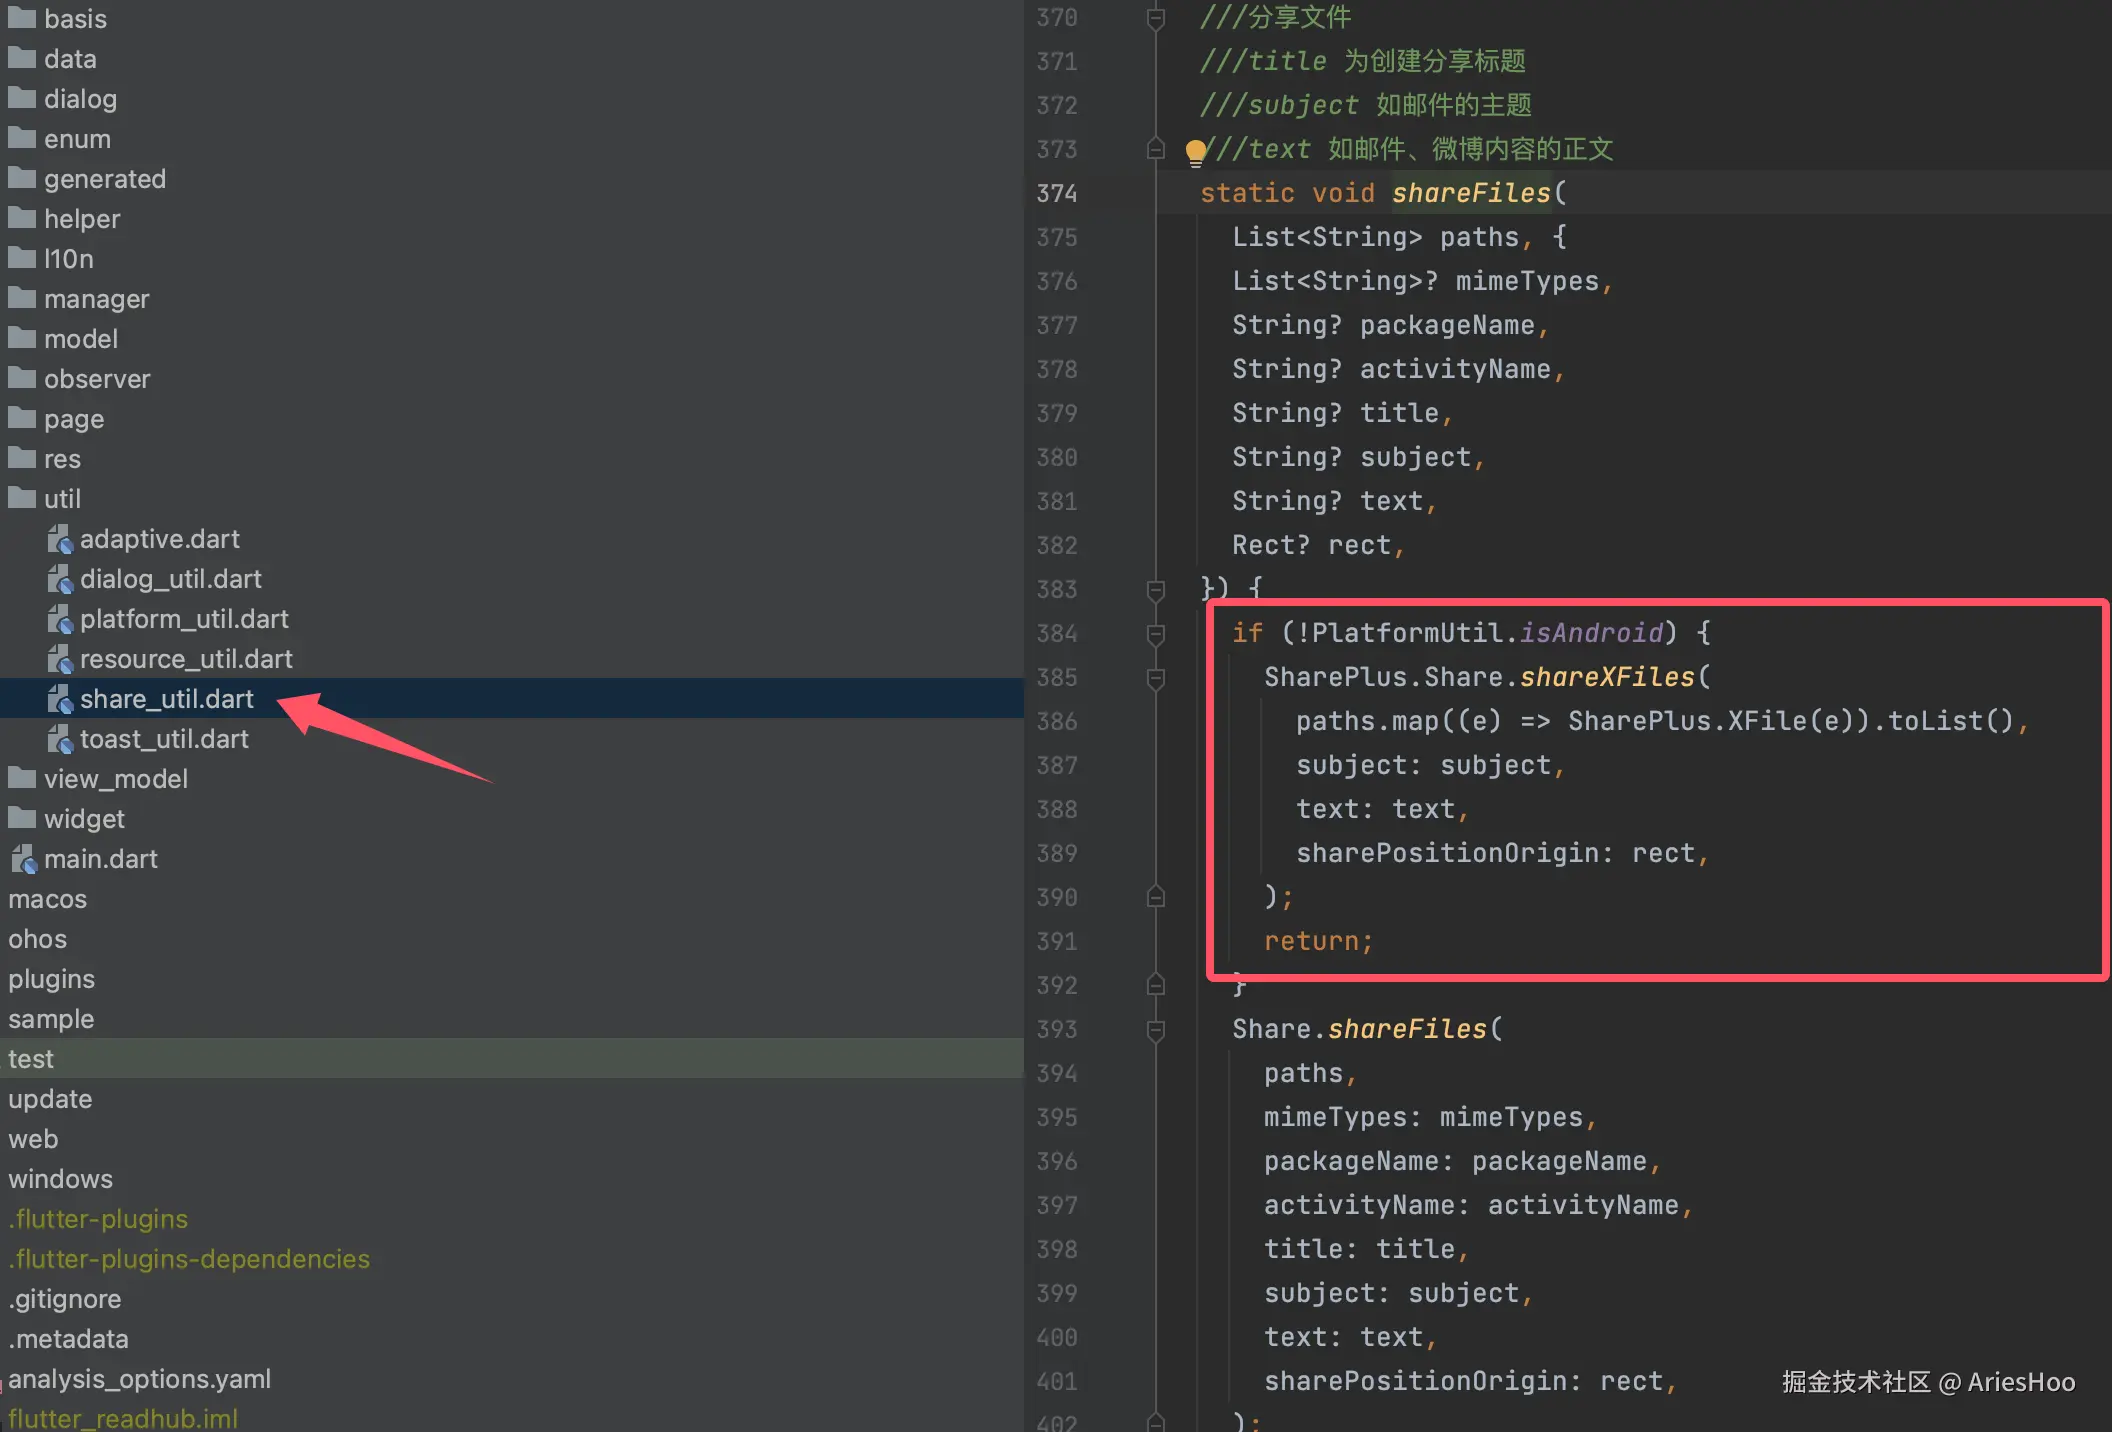Click the adaptive.dart file icon
The image size is (2112, 1432).
click(60, 540)
